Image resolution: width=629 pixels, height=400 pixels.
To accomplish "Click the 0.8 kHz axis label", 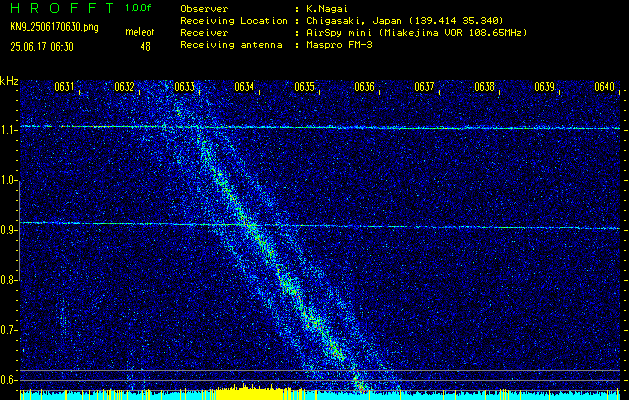I will point(7,280).
